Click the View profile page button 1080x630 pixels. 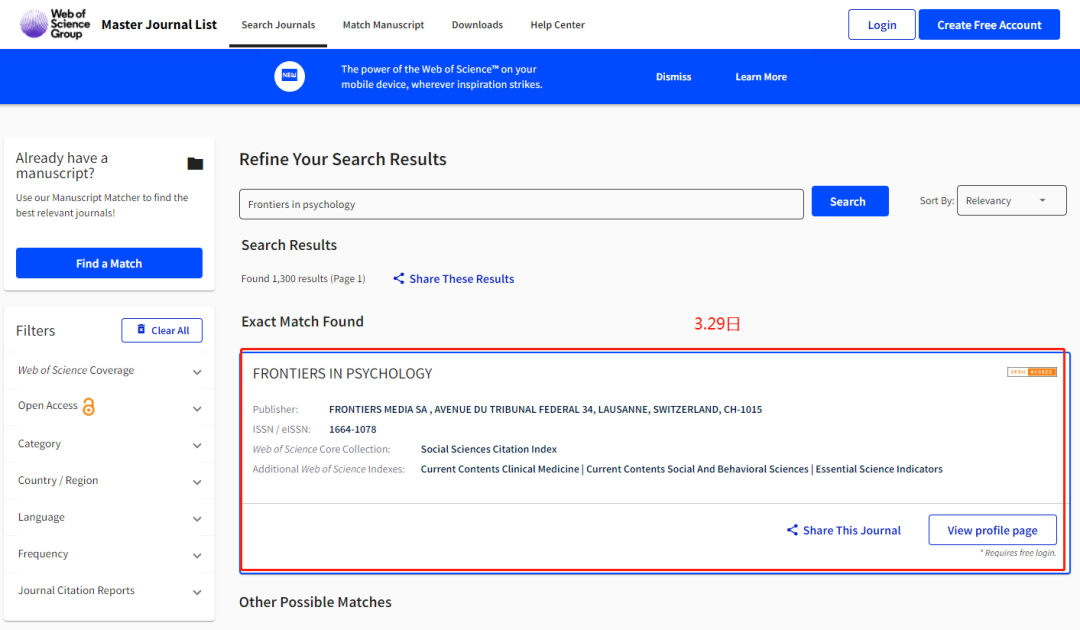[x=992, y=530]
